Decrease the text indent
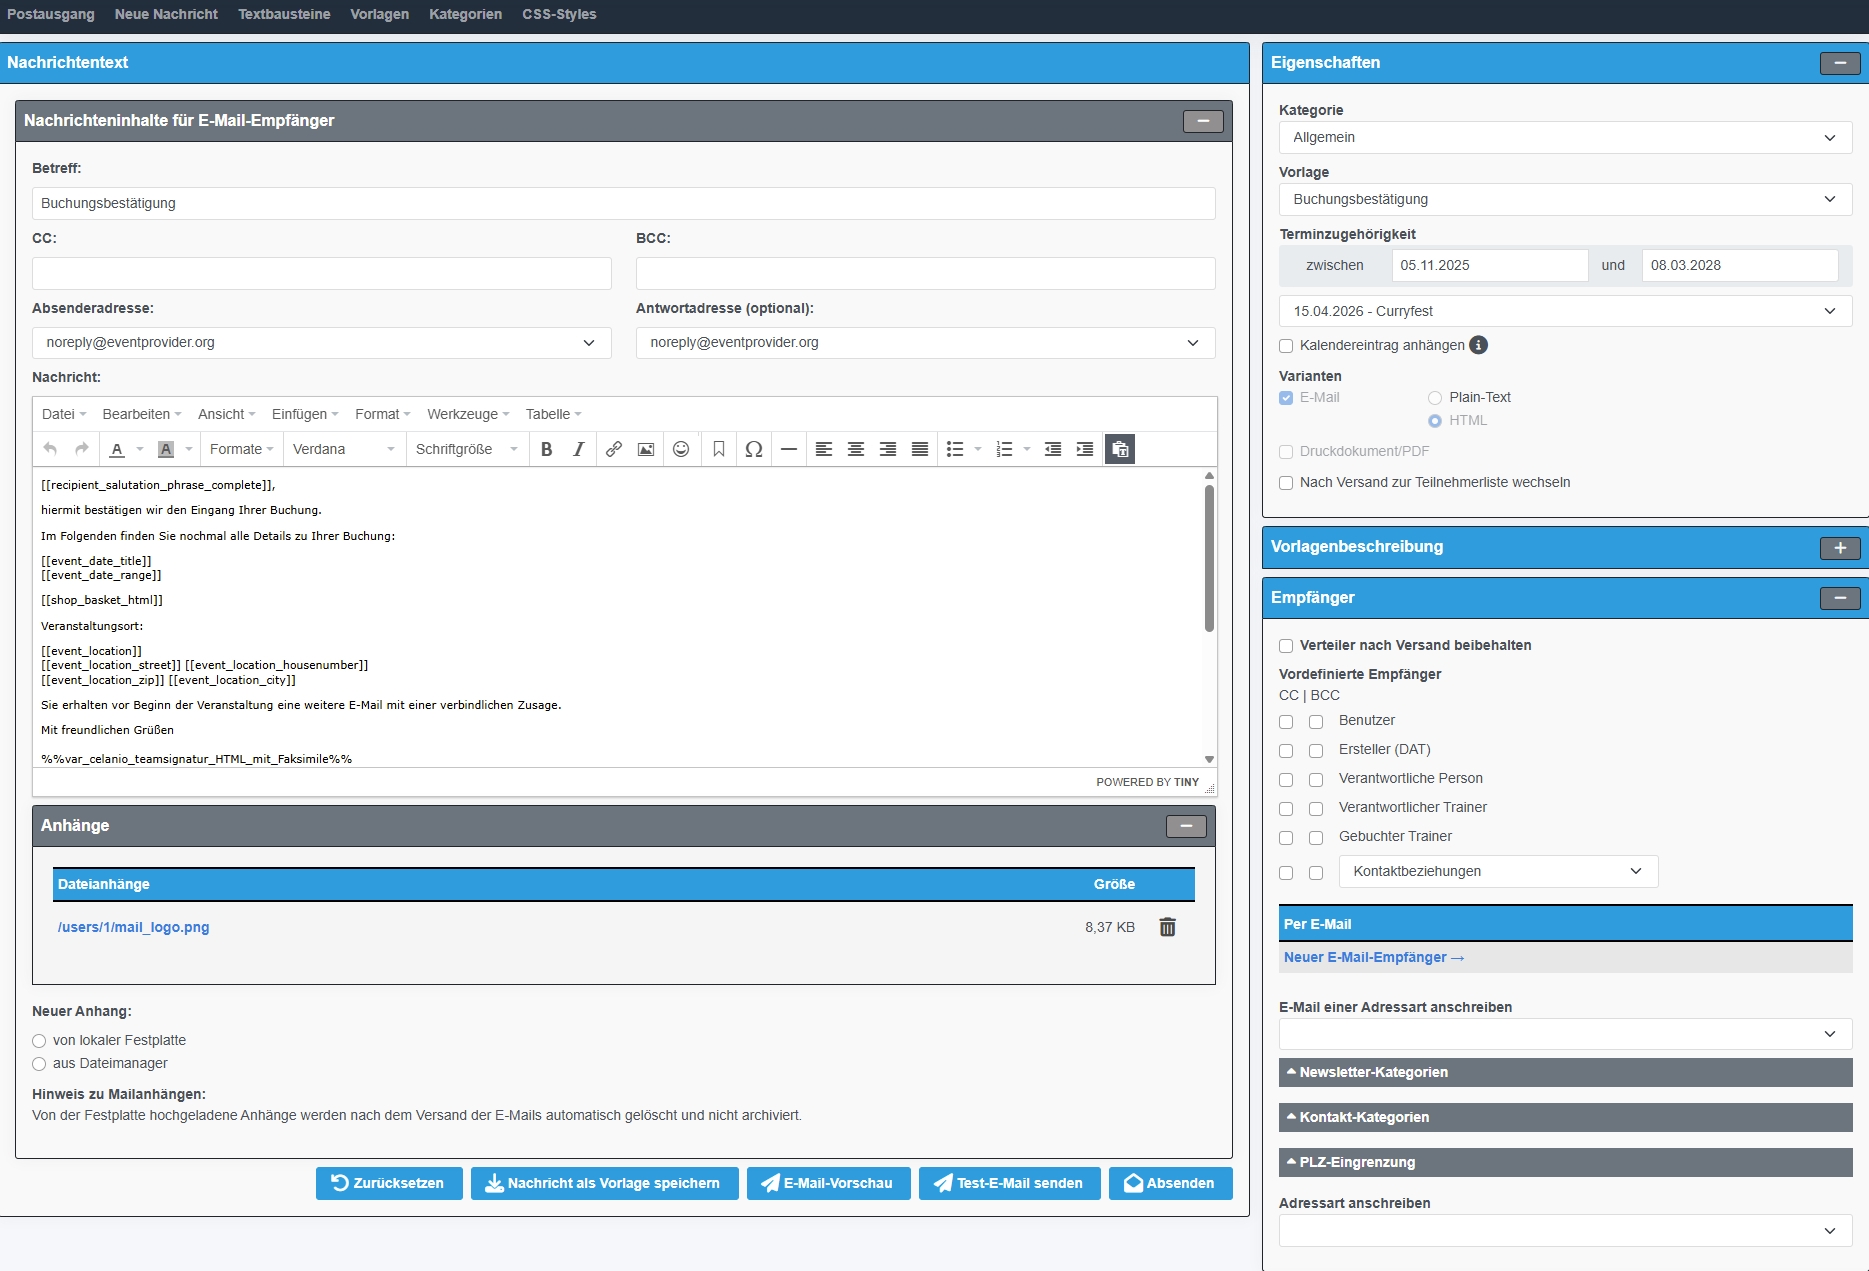Screen dimensions: 1869x1271 1053,449
